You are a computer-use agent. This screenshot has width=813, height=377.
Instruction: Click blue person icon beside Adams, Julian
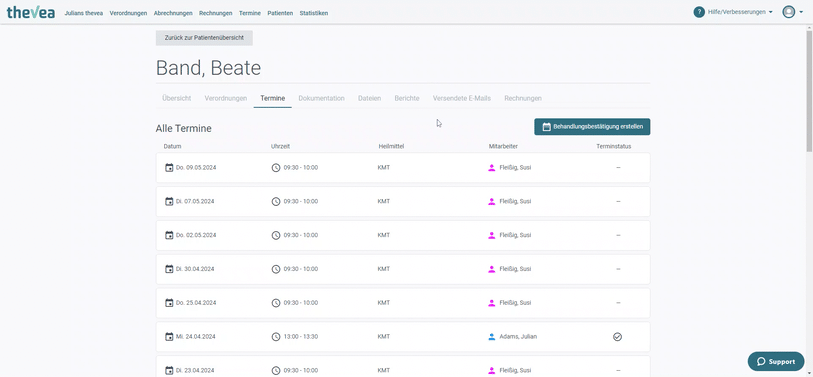tap(492, 337)
